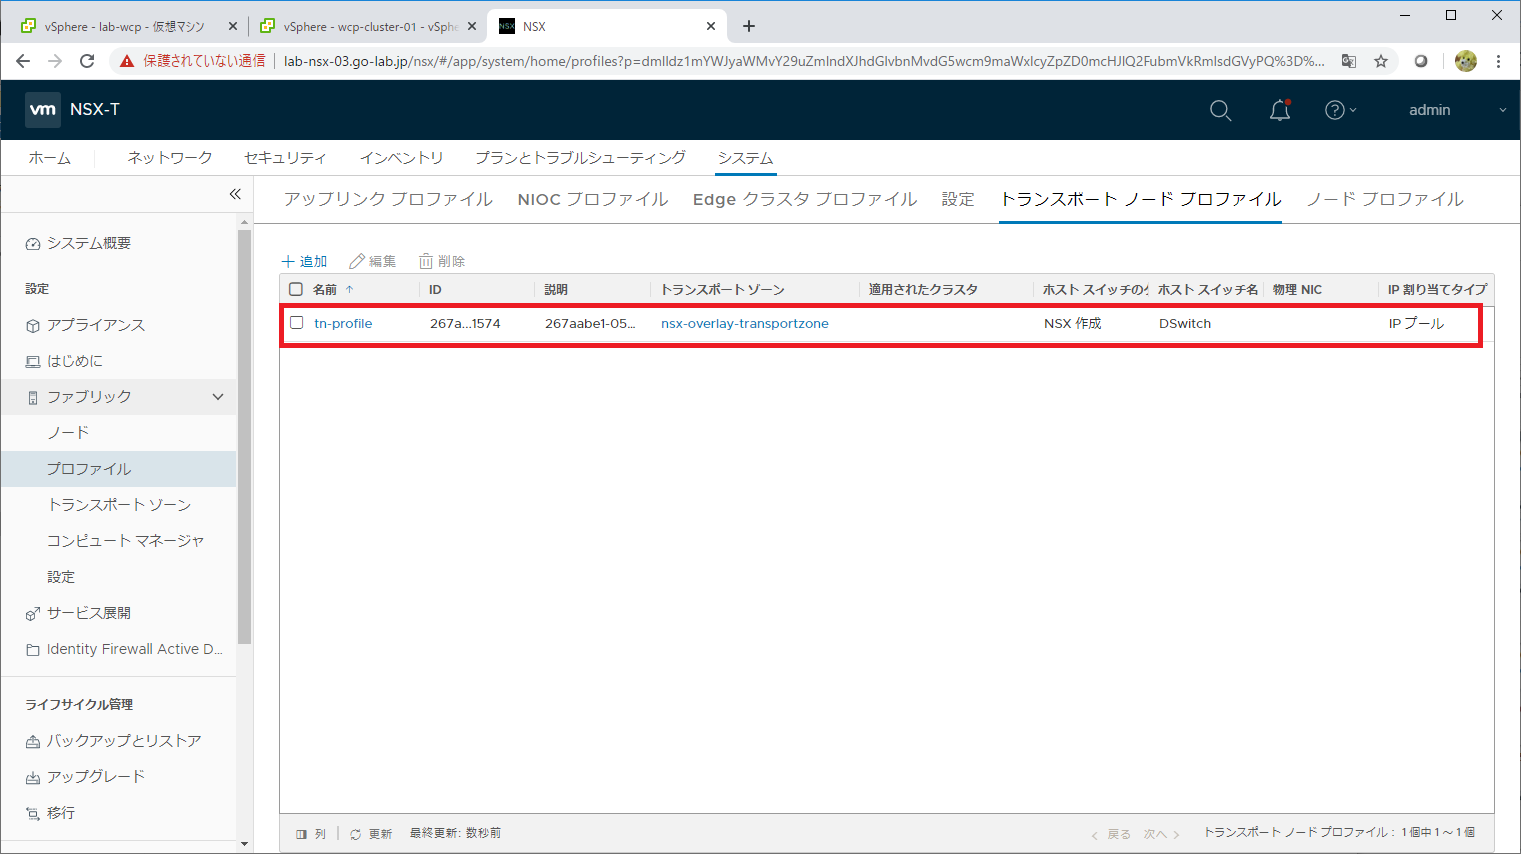Switch to the アップリンク プロファイル tab
The height and width of the screenshot is (854, 1521).
(x=388, y=199)
